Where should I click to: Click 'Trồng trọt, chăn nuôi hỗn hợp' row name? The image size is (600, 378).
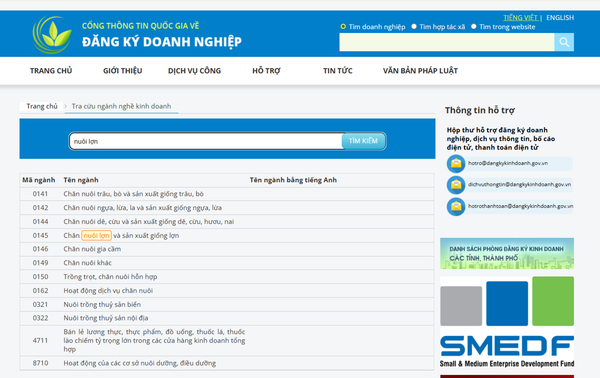110,277
